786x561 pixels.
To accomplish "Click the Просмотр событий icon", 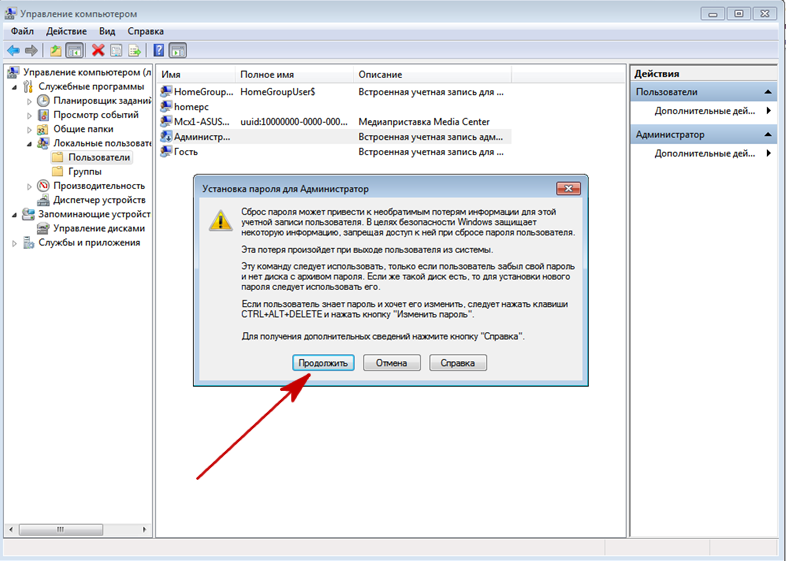I will [44, 115].
